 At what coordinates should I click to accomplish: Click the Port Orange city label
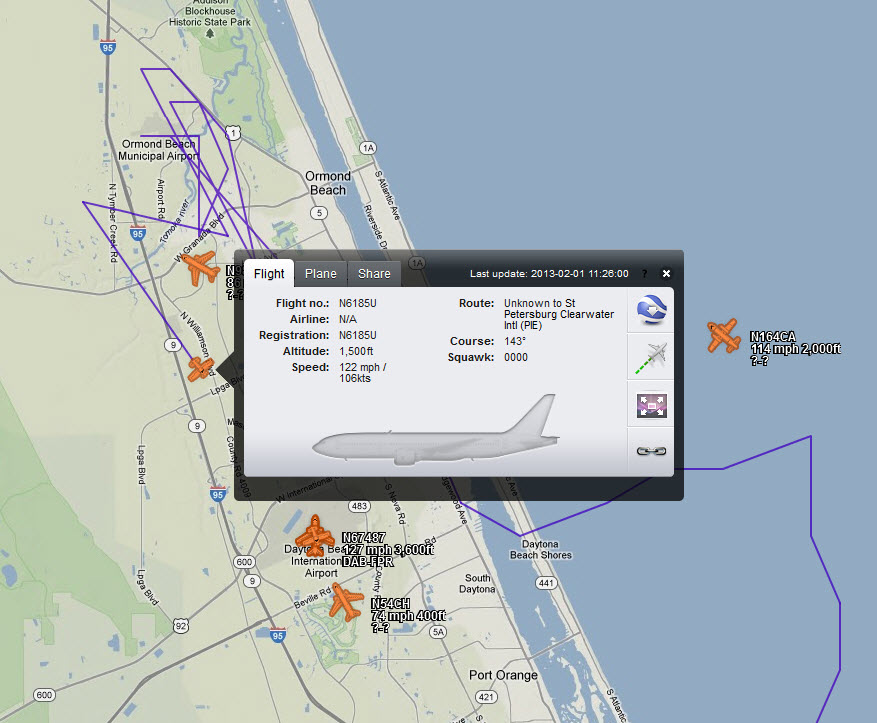coord(503,675)
